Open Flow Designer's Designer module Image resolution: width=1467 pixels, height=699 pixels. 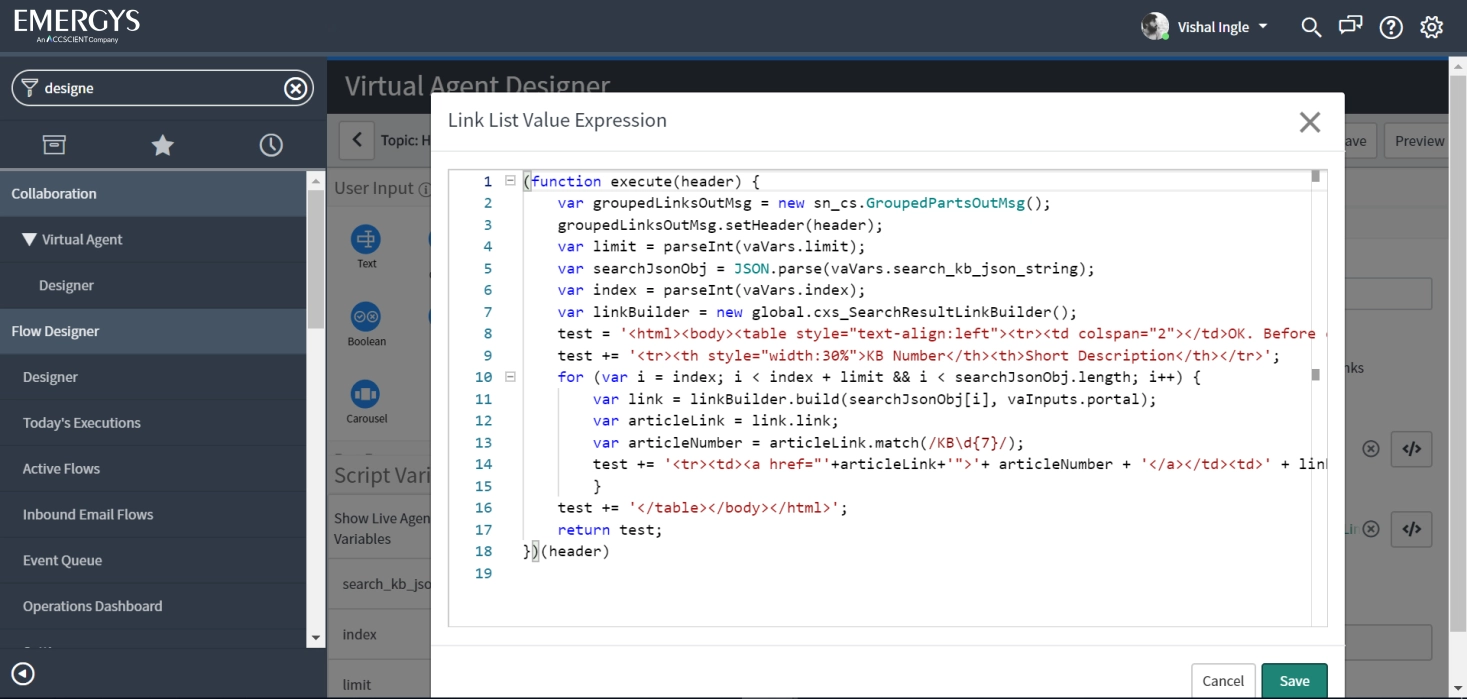tap(50, 377)
